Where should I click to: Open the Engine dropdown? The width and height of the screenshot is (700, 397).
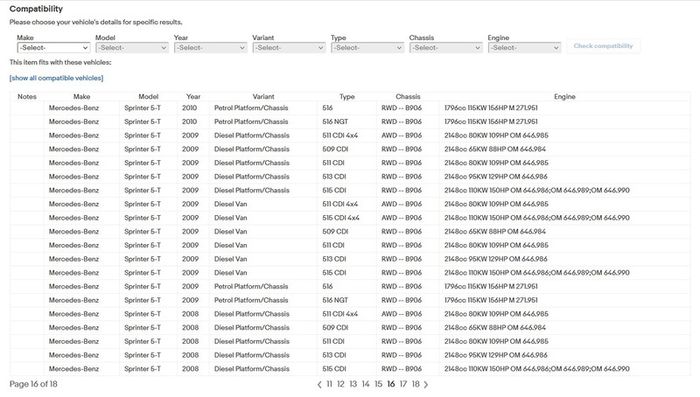(x=524, y=47)
